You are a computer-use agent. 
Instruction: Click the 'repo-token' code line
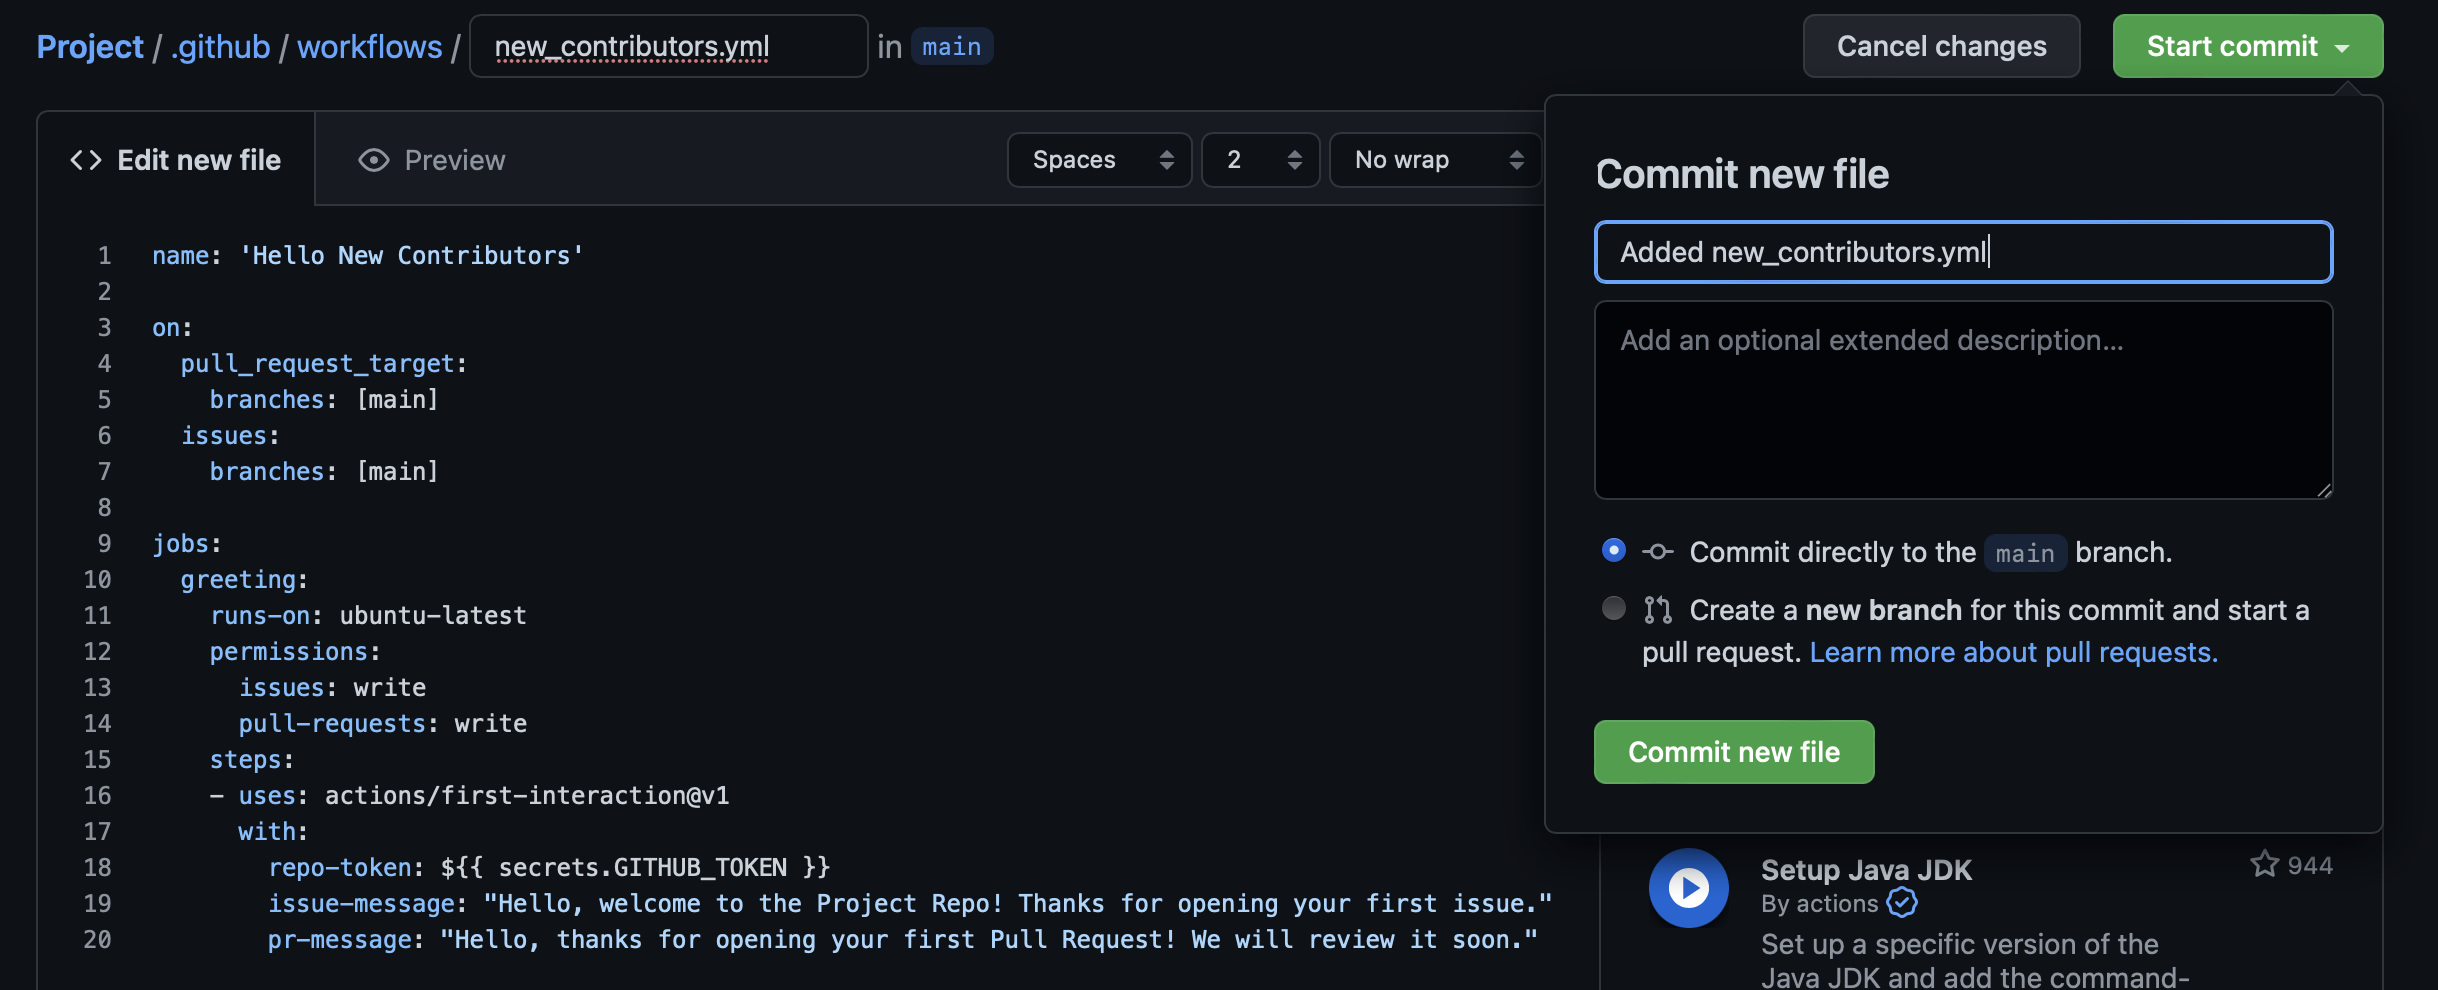(x=549, y=867)
